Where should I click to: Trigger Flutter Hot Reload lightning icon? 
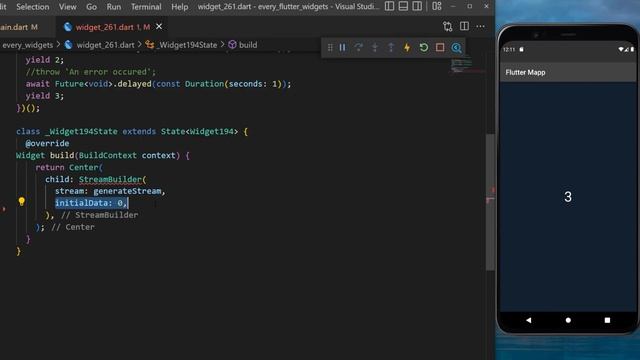(x=407, y=48)
